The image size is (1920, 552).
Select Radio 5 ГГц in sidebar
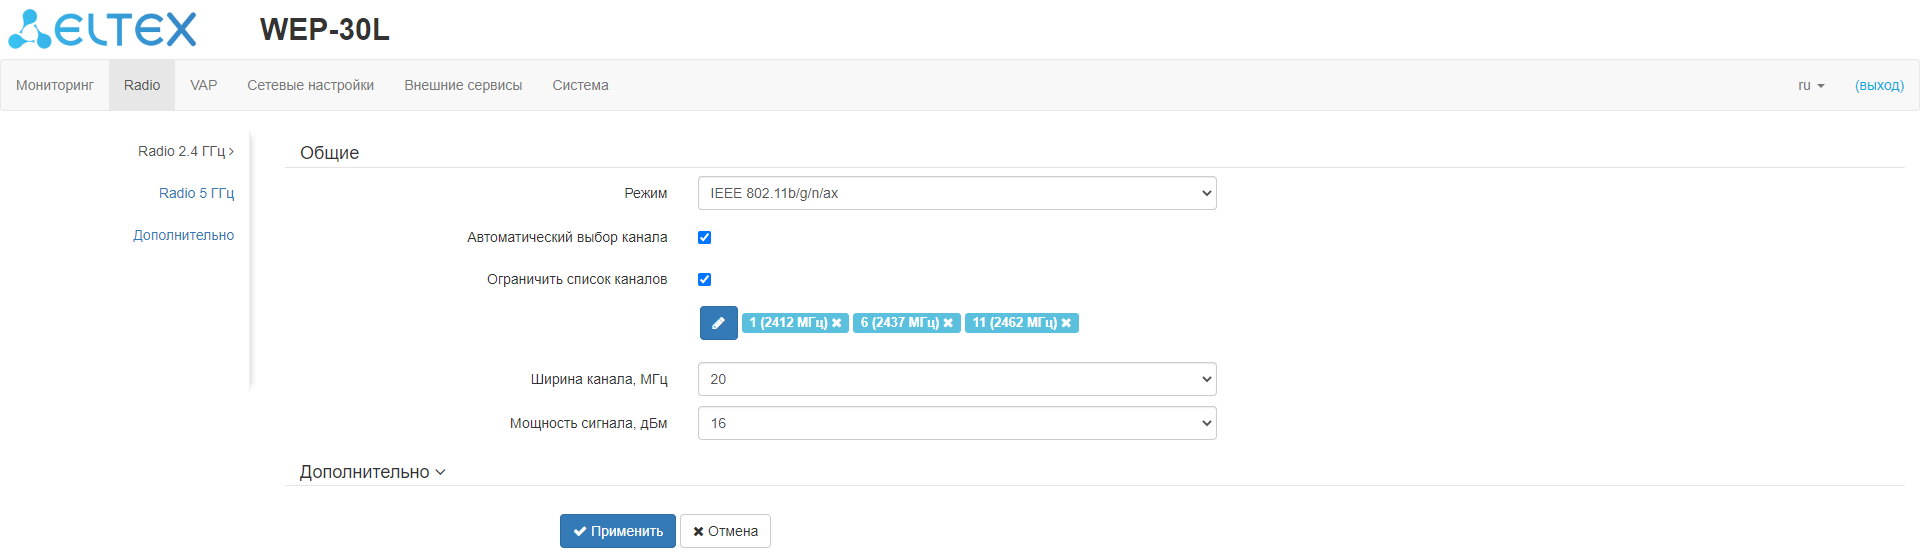pos(196,193)
